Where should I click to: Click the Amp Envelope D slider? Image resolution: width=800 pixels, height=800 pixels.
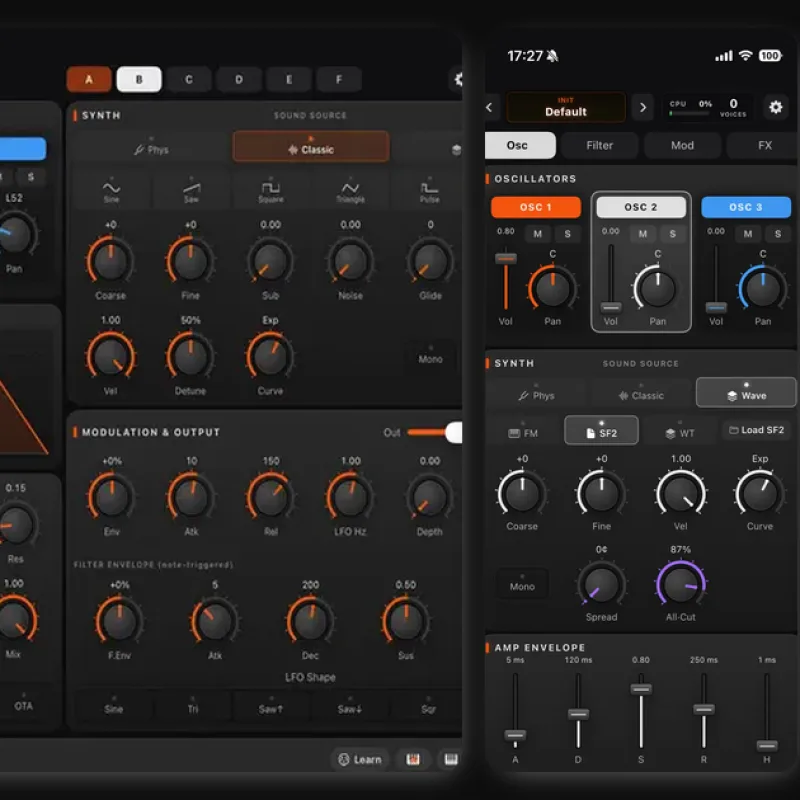[x=578, y=710]
